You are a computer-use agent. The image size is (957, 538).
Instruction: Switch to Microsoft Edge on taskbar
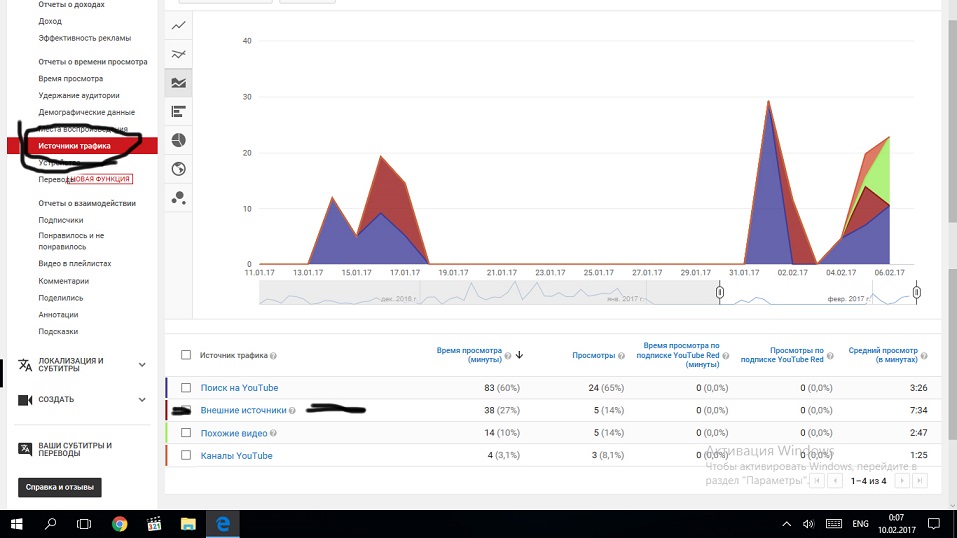click(223, 524)
